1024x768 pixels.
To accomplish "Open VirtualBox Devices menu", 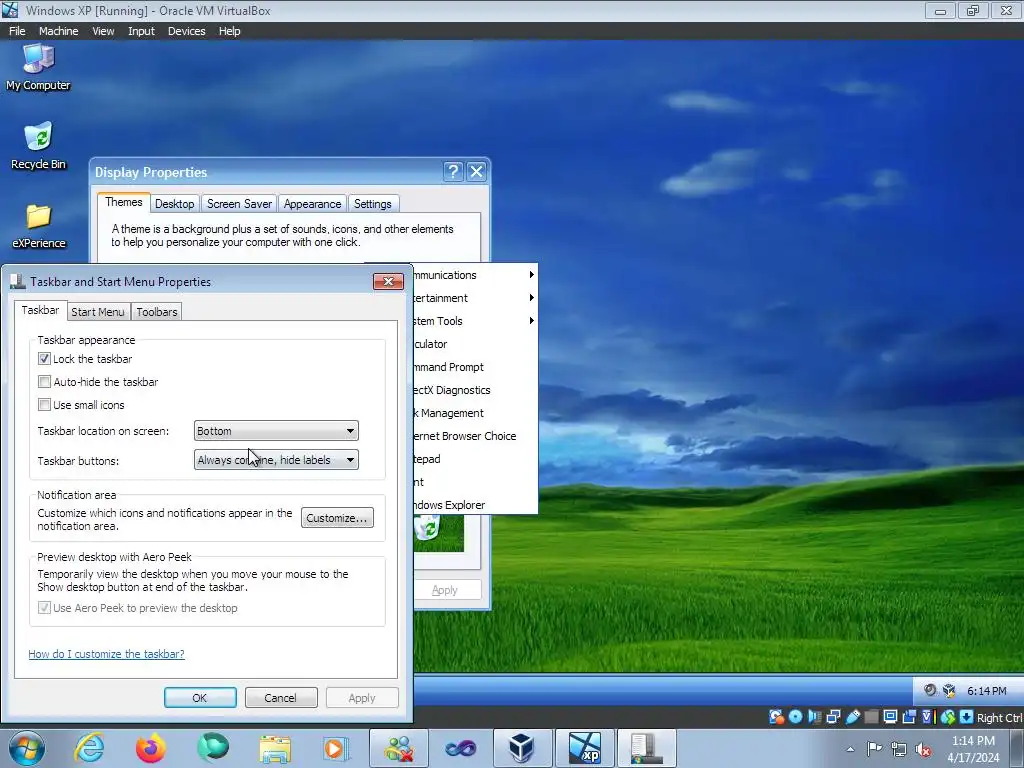I will (186, 31).
